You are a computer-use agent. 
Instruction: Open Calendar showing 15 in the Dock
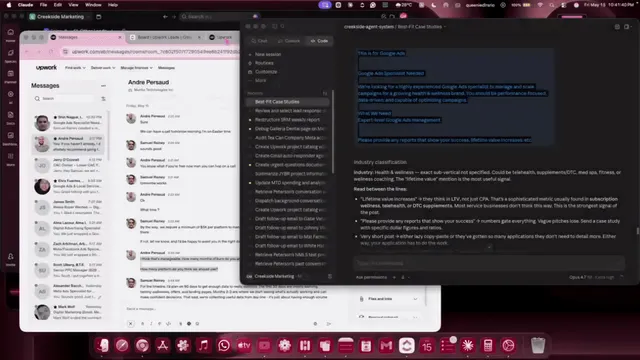point(427,345)
